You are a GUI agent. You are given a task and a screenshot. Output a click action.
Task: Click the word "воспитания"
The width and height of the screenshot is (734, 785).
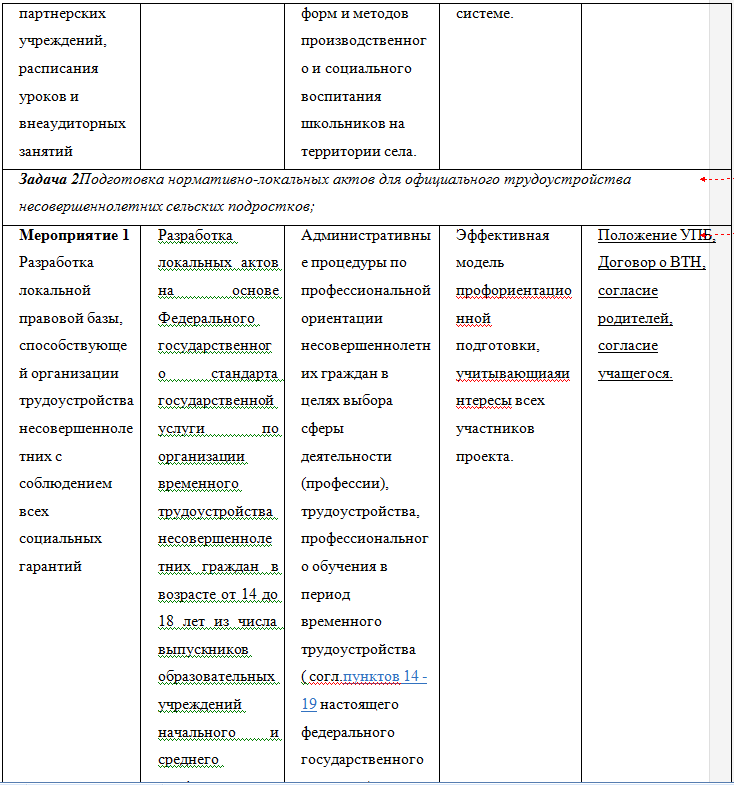pos(341,97)
